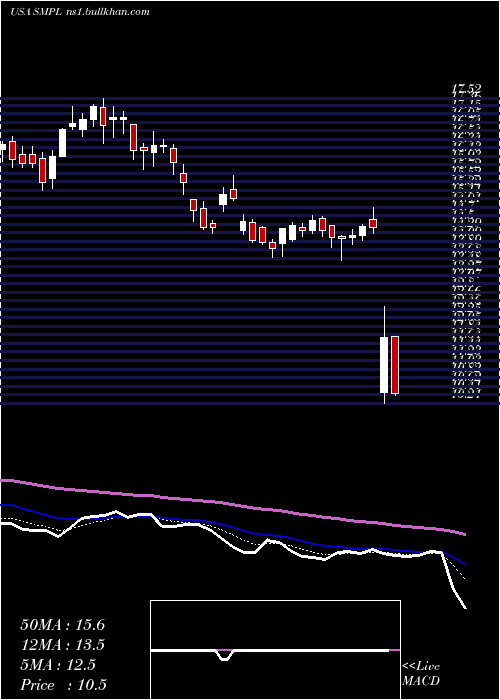
Task: Click the <<Live MACD label
Action: [x=421, y=674]
